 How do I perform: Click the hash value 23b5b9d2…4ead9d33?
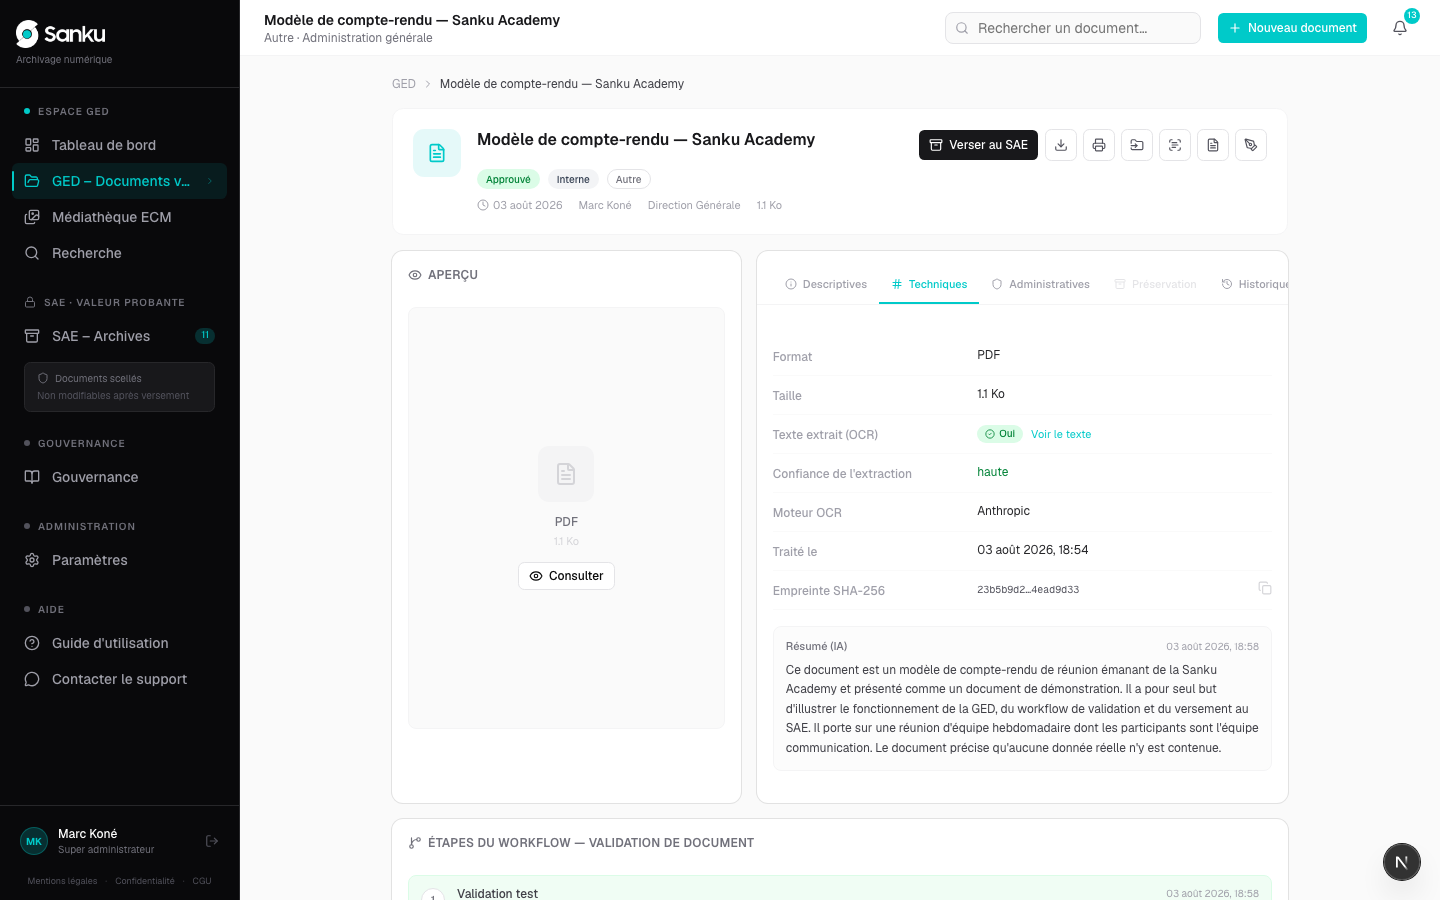click(1028, 590)
